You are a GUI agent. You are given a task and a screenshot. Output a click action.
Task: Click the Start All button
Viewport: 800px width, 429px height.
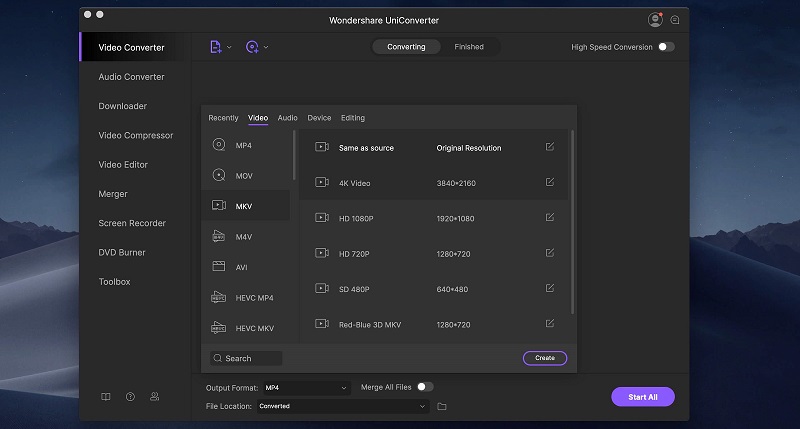643,397
